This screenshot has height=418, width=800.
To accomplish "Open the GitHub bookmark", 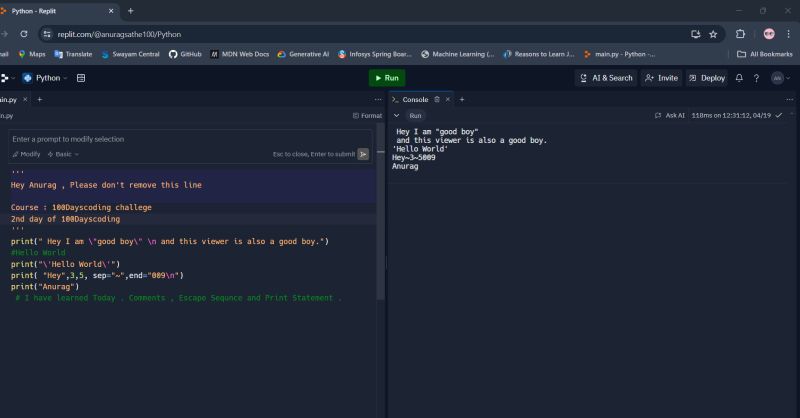I will (x=185, y=54).
